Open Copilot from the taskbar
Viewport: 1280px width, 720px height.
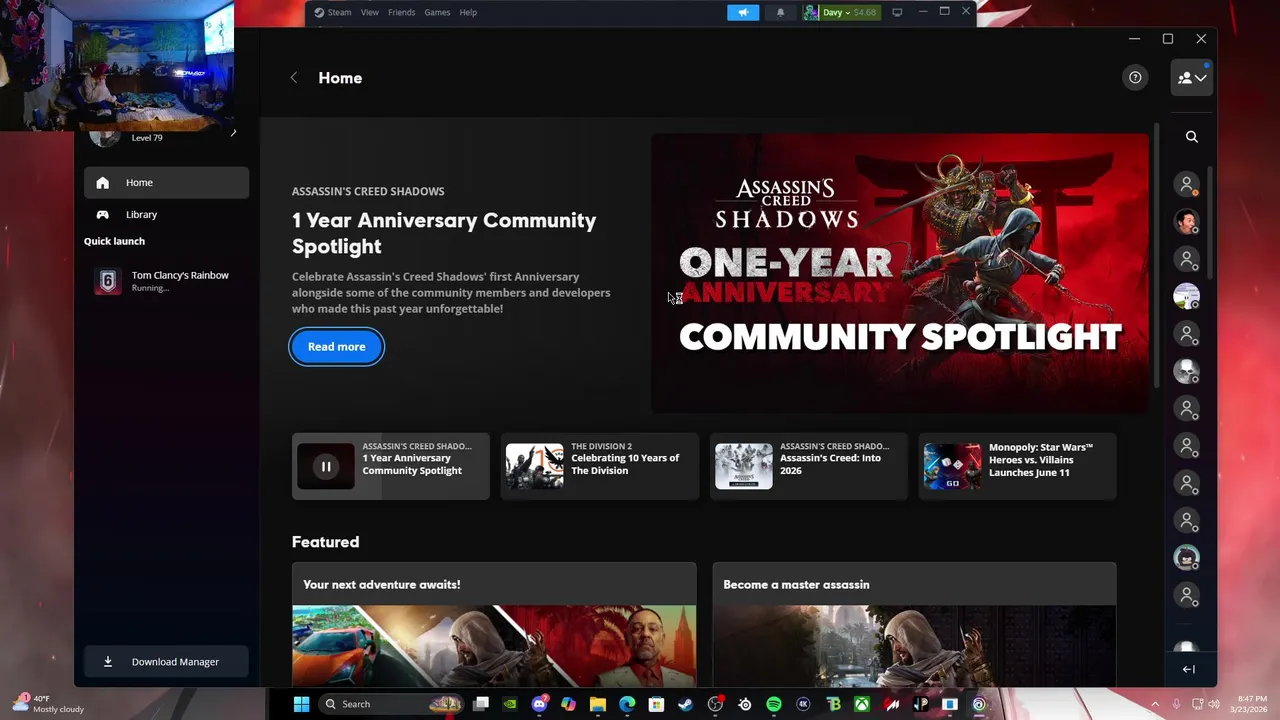click(x=569, y=704)
